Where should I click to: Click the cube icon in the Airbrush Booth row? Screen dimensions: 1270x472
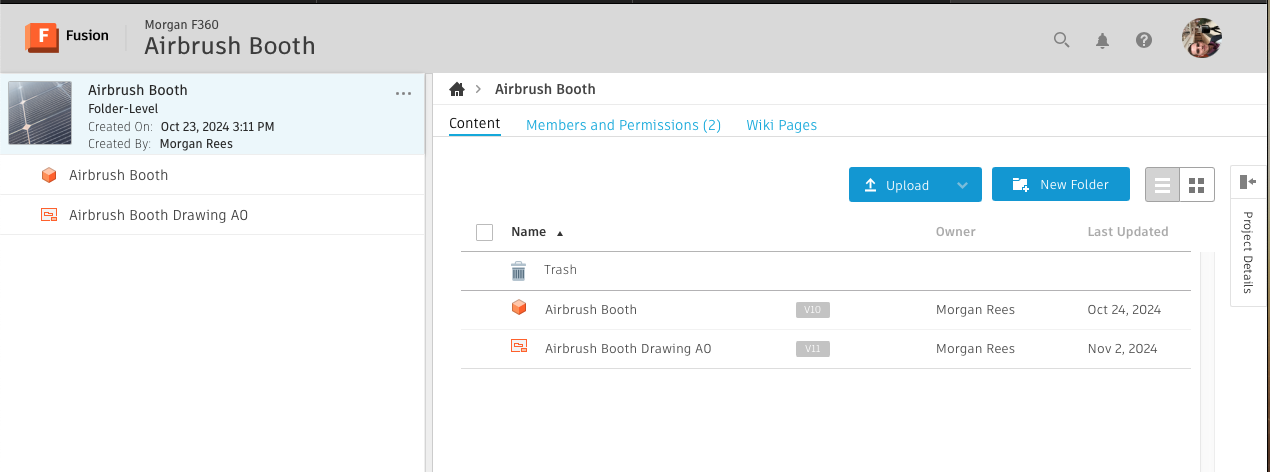(x=519, y=308)
